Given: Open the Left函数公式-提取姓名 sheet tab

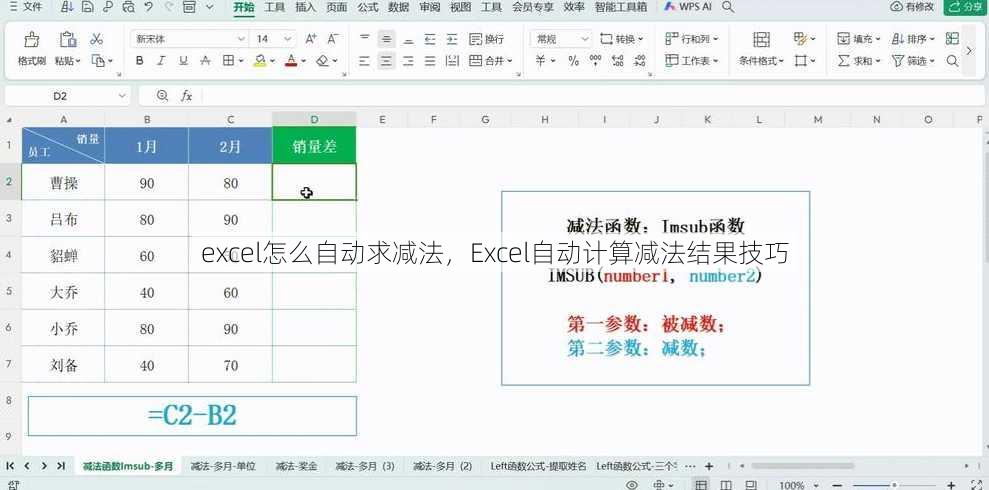Looking at the screenshot, I should tap(538, 466).
